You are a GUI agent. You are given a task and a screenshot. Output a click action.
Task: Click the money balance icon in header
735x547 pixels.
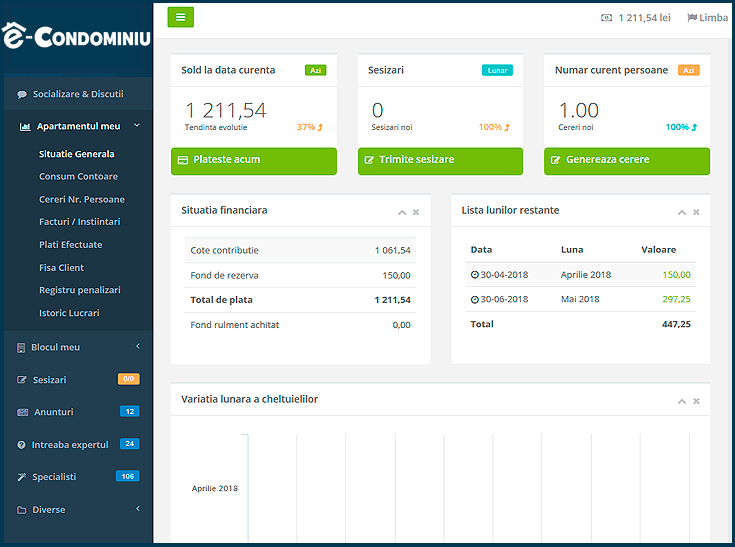tap(607, 18)
